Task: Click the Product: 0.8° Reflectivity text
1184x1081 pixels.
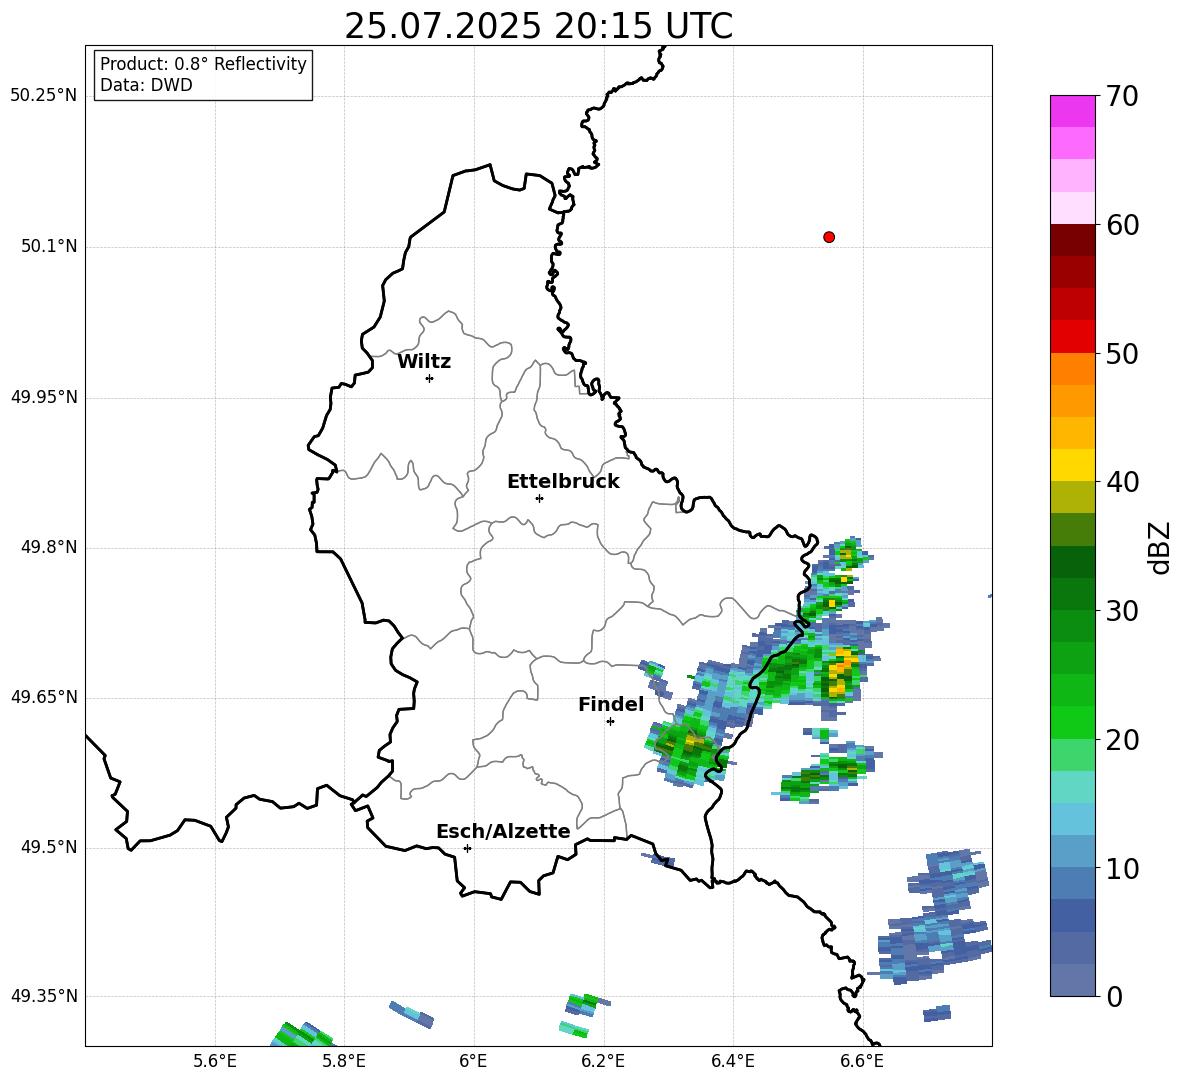Action: [203, 64]
